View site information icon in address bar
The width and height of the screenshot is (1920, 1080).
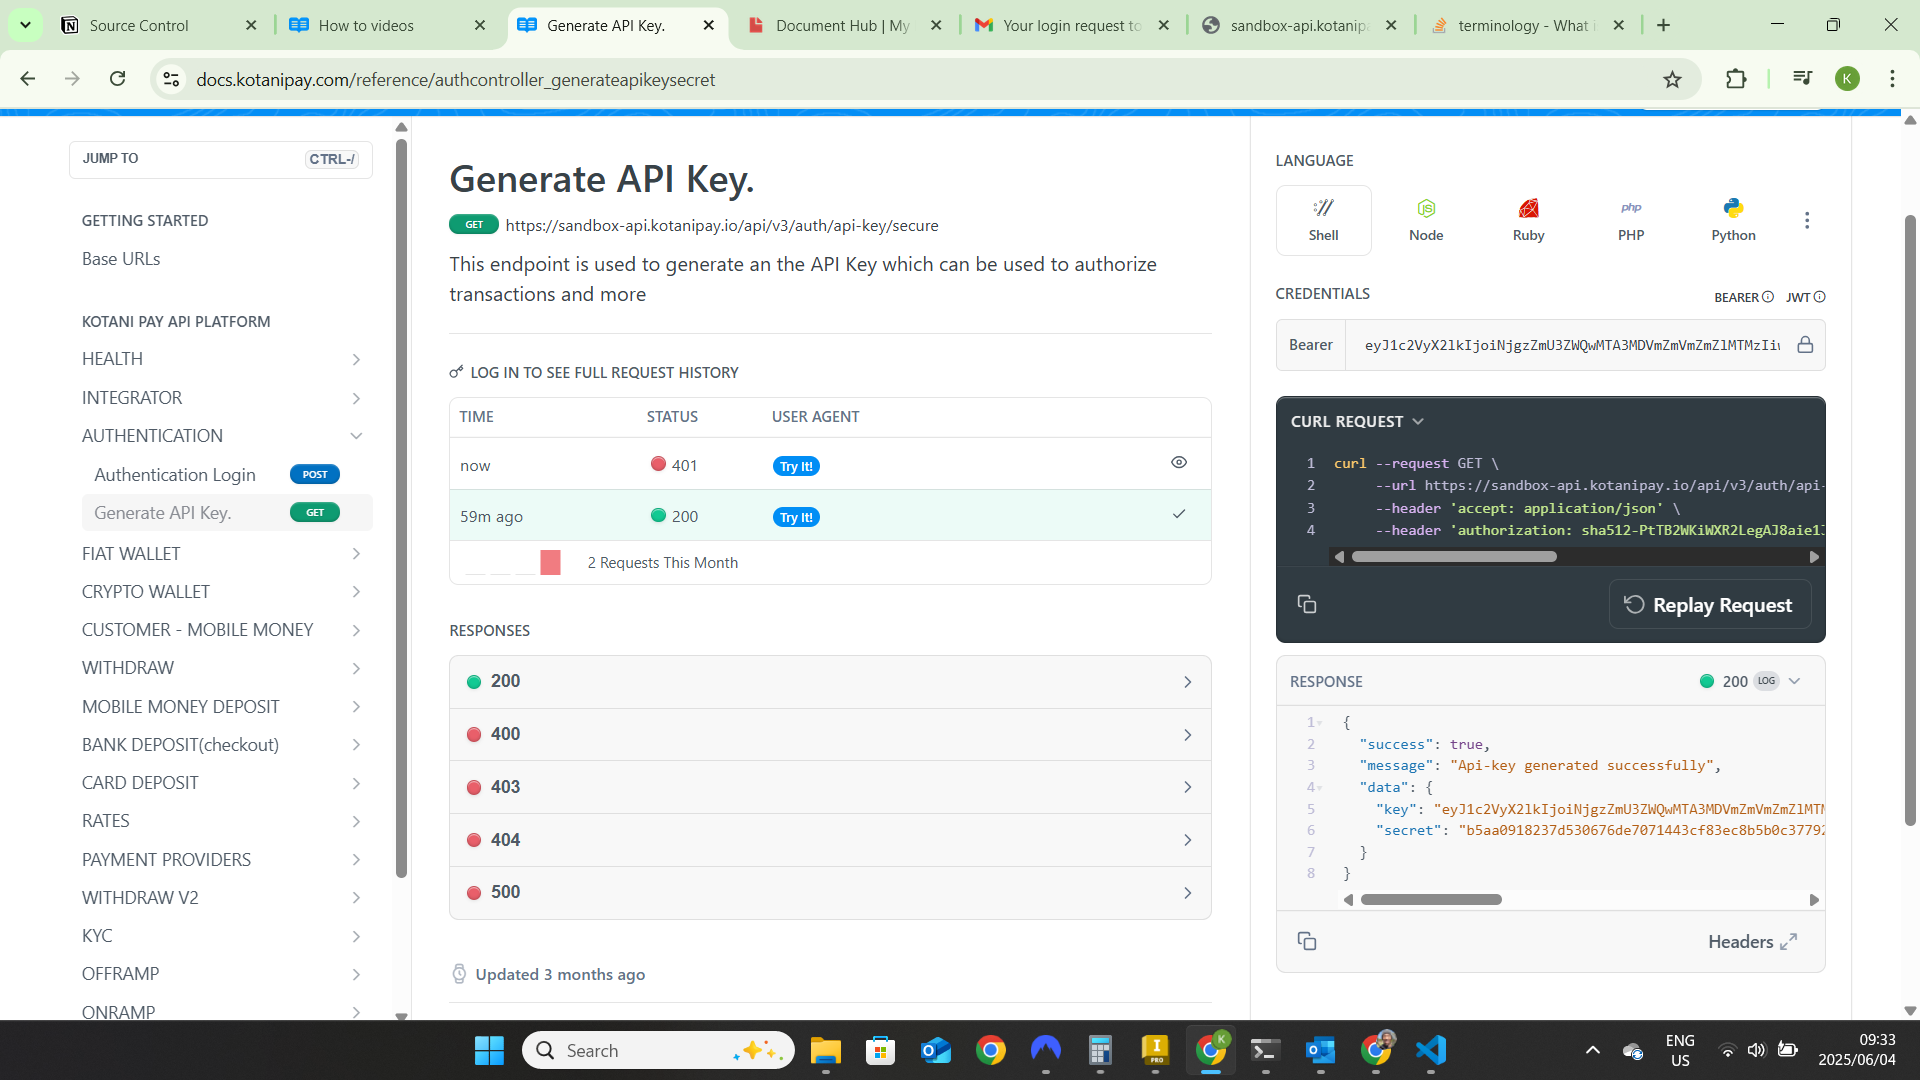tap(172, 79)
